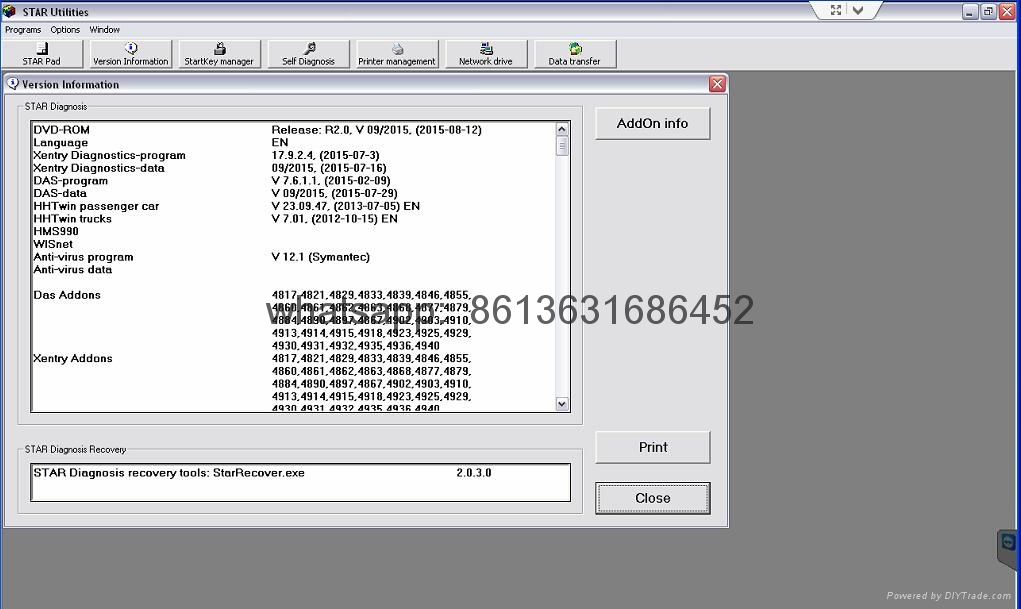Click scrollbar up arrow in version list
1021x609 pixels.
click(562, 129)
